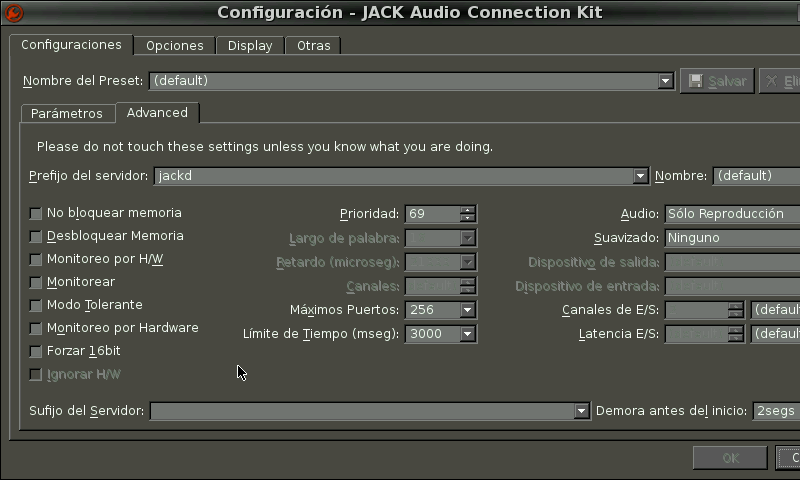Open the Canales de E/S (default) dropdown
This screenshot has width=800, height=480.
coord(776,310)
